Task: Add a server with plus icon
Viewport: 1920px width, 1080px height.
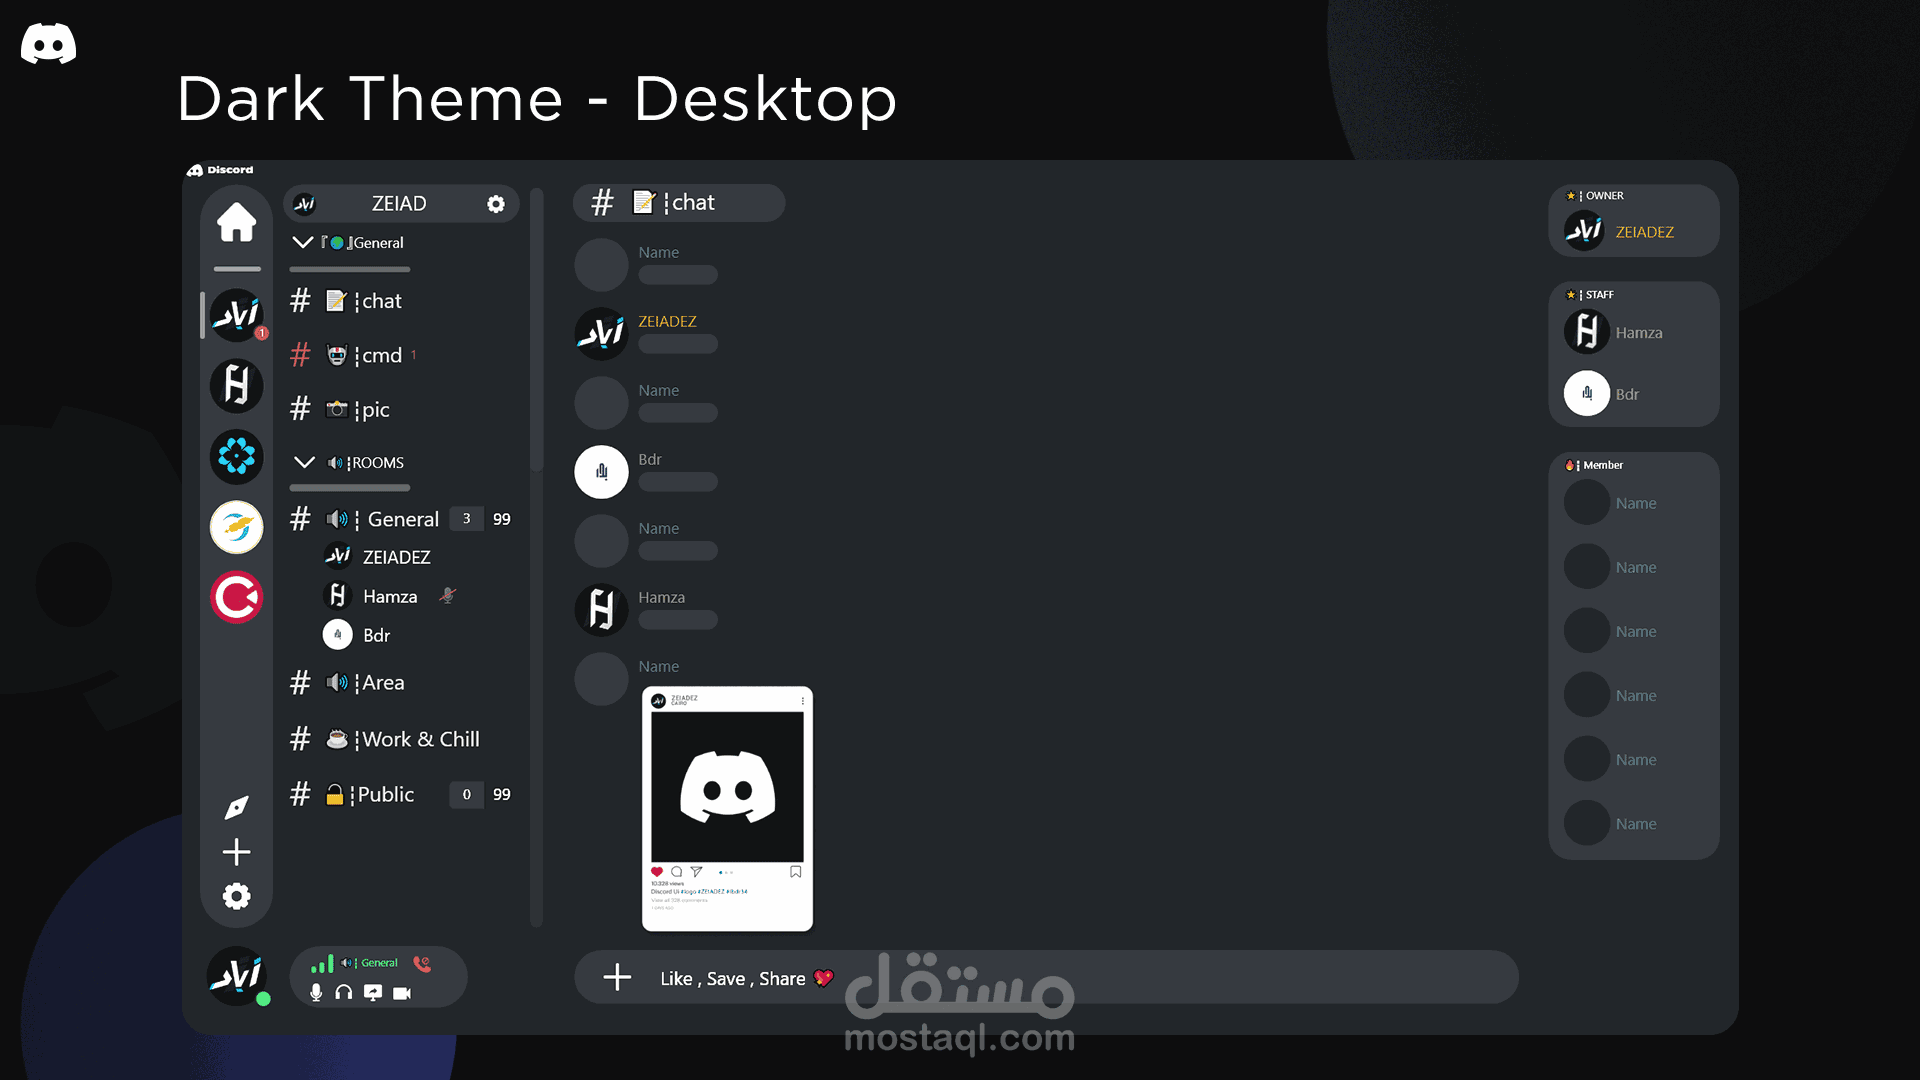Action: (x=236, y=852)
